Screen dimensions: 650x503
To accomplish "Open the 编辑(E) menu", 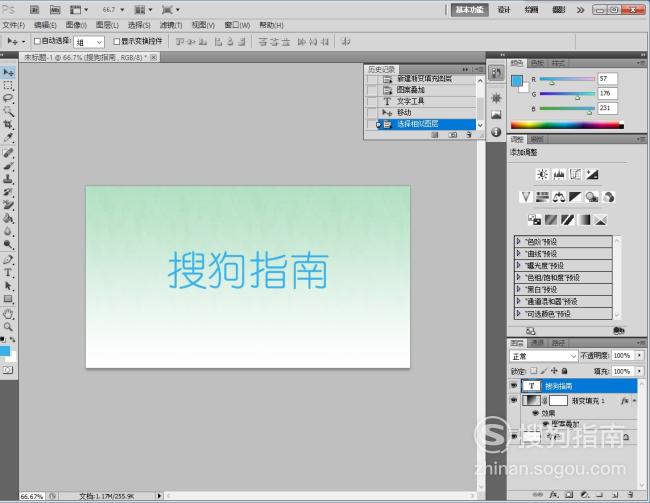I will coord(45,25).
